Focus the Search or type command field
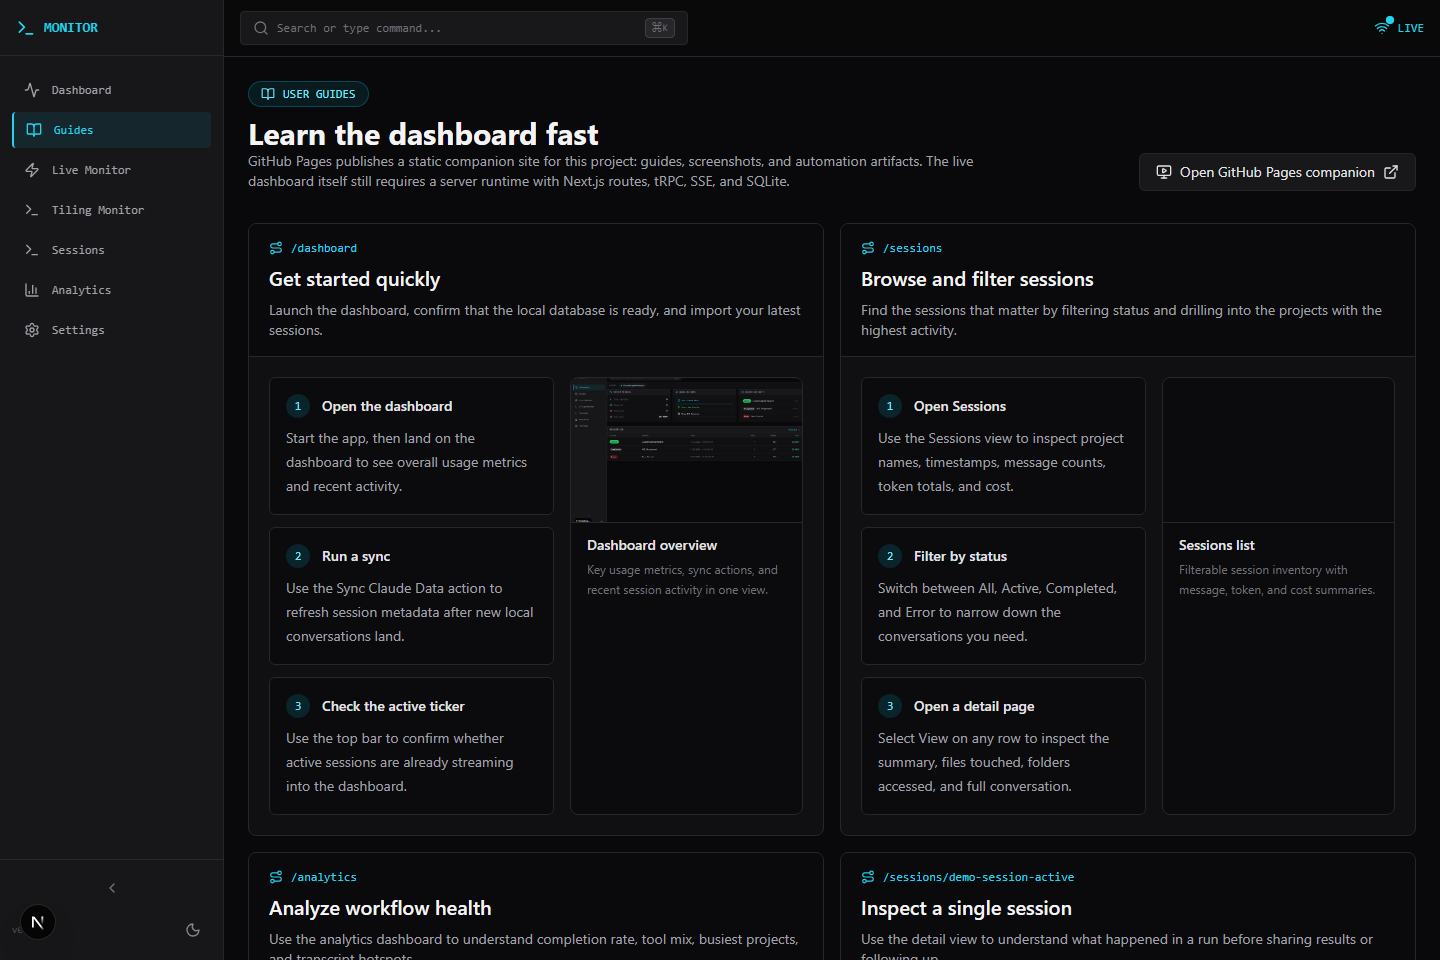Screen dimensions: 1440x960 [x=464, y=28]
